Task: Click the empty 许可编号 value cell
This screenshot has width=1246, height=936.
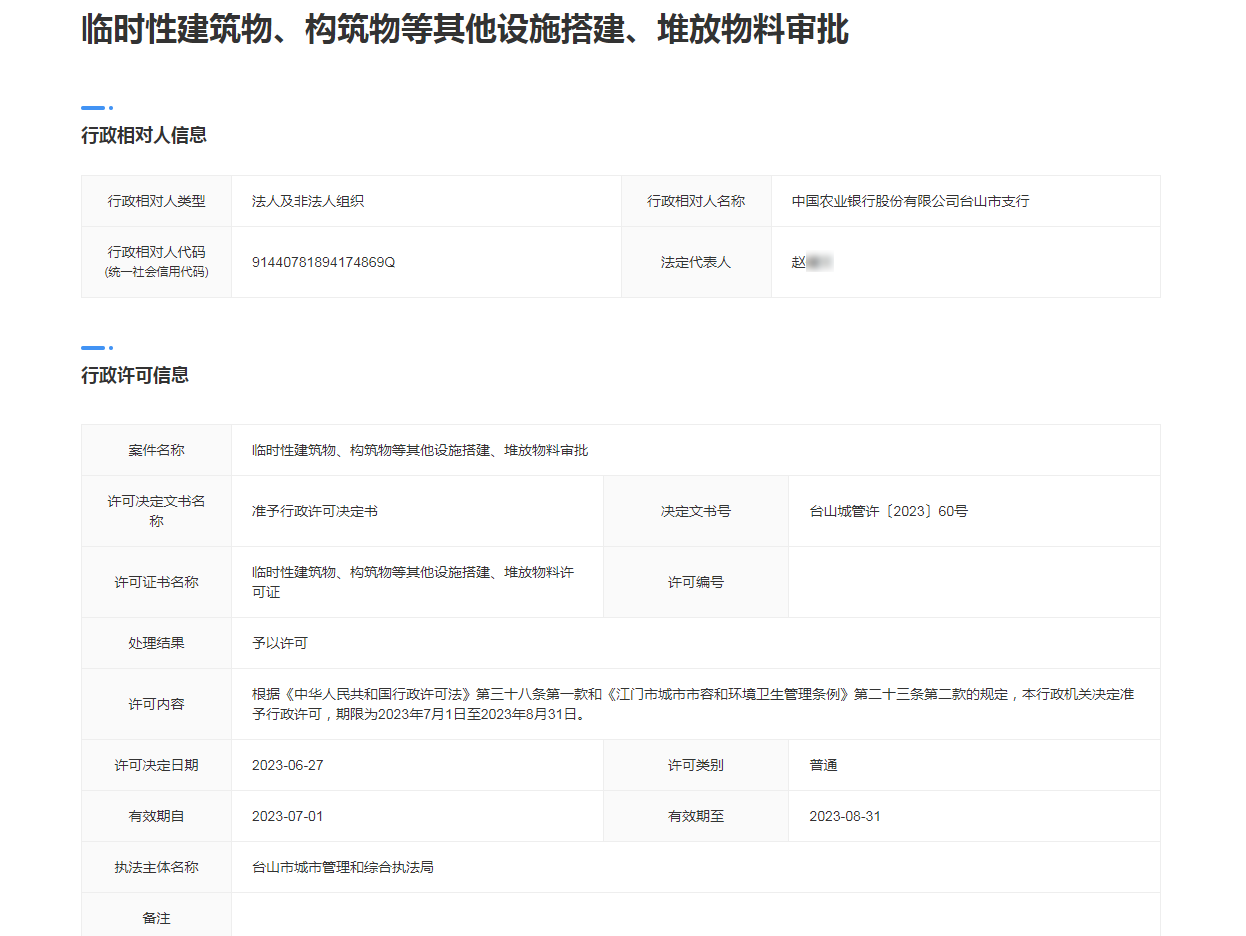Action: point(973,582)
